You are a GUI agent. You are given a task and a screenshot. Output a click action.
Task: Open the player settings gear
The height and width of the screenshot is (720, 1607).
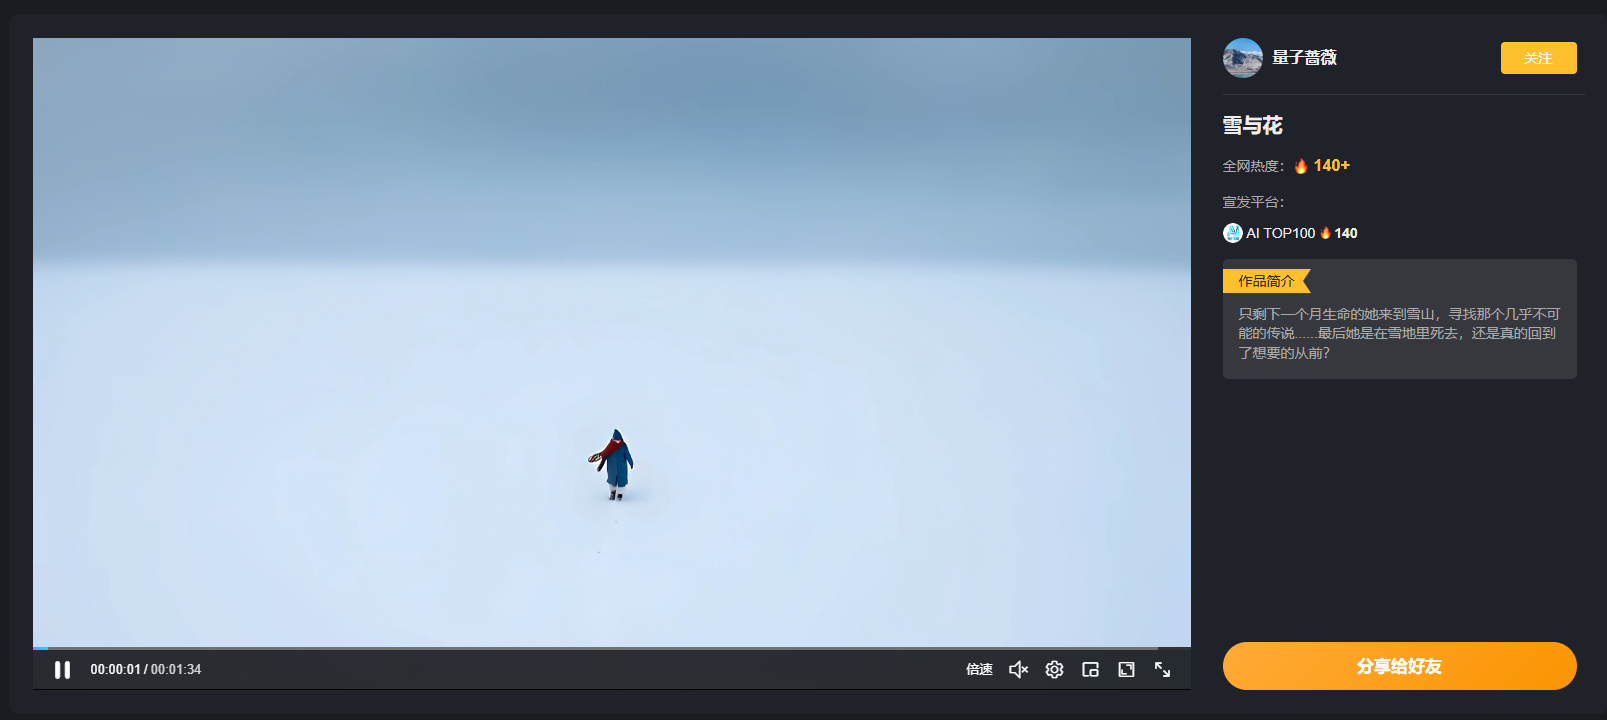pos(1054,670)
